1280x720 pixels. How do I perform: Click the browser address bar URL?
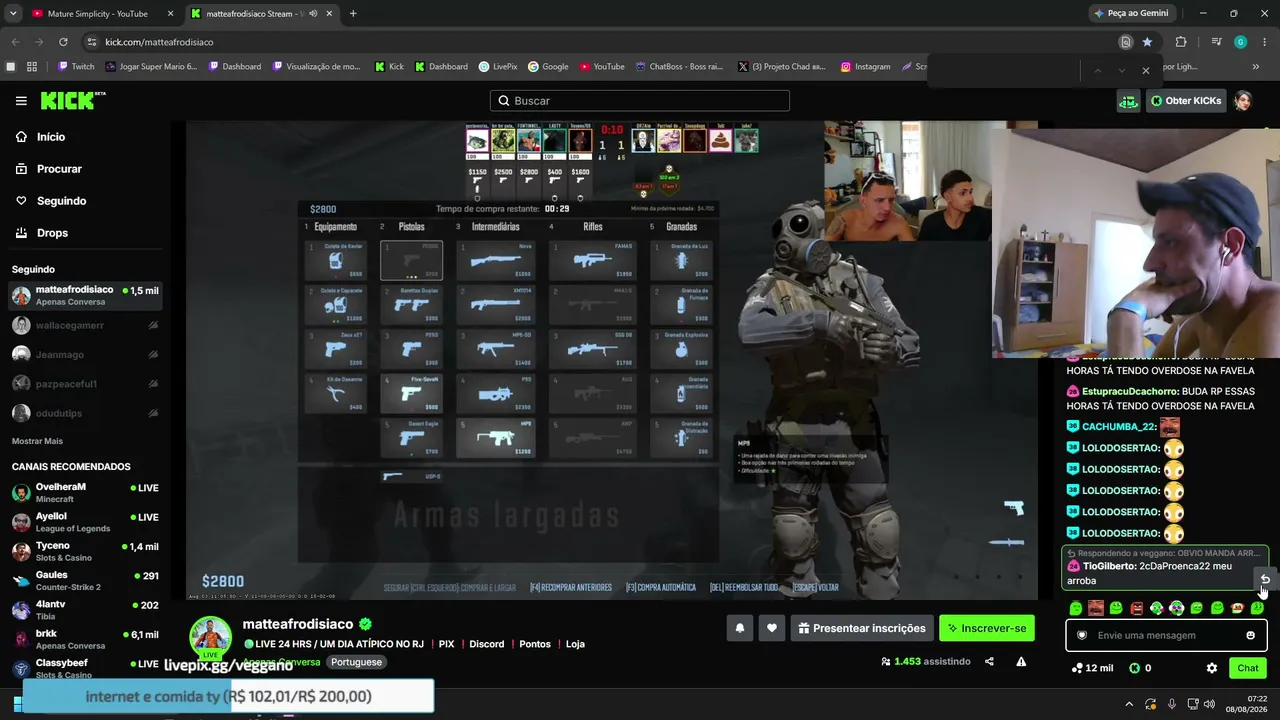(159, 42)
